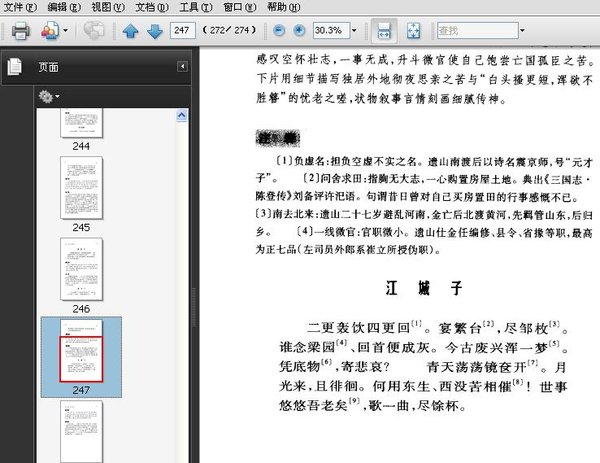Screen dimensions: 600x463
Task: Click the zoom out minus button
Action: (279, 31)
